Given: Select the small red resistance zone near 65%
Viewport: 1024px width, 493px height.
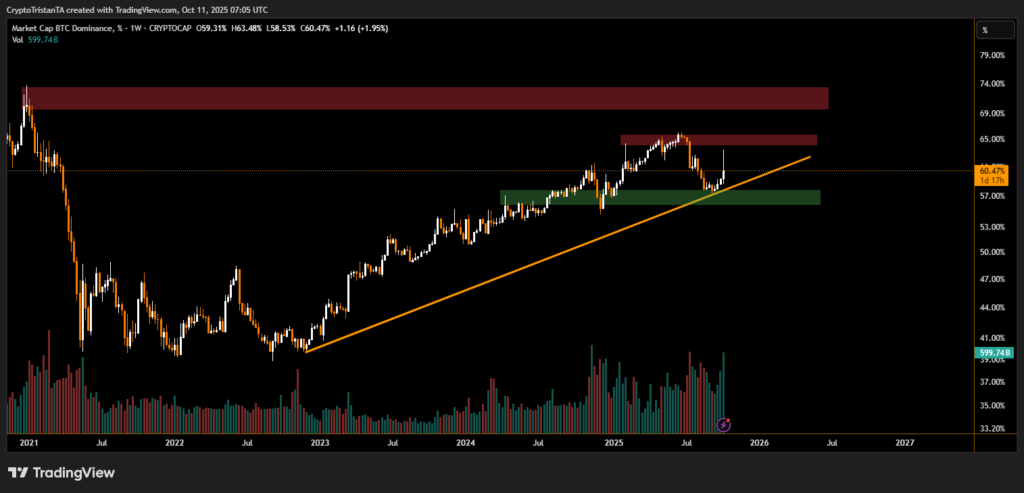Looking at the screenshot, I should click(x=718, y=140).
